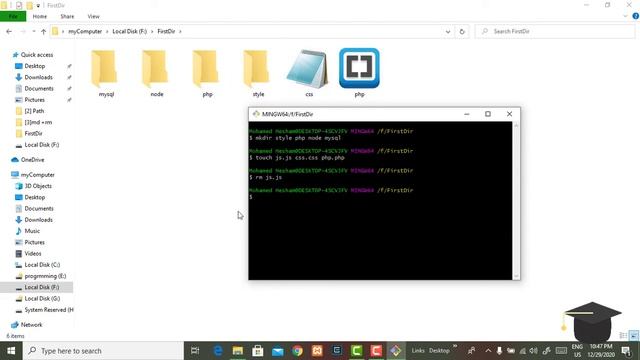This screenshot has height=360, width=640.
Task: Expand the ribbon with the chevron
Action: click(x=625, y=16)
